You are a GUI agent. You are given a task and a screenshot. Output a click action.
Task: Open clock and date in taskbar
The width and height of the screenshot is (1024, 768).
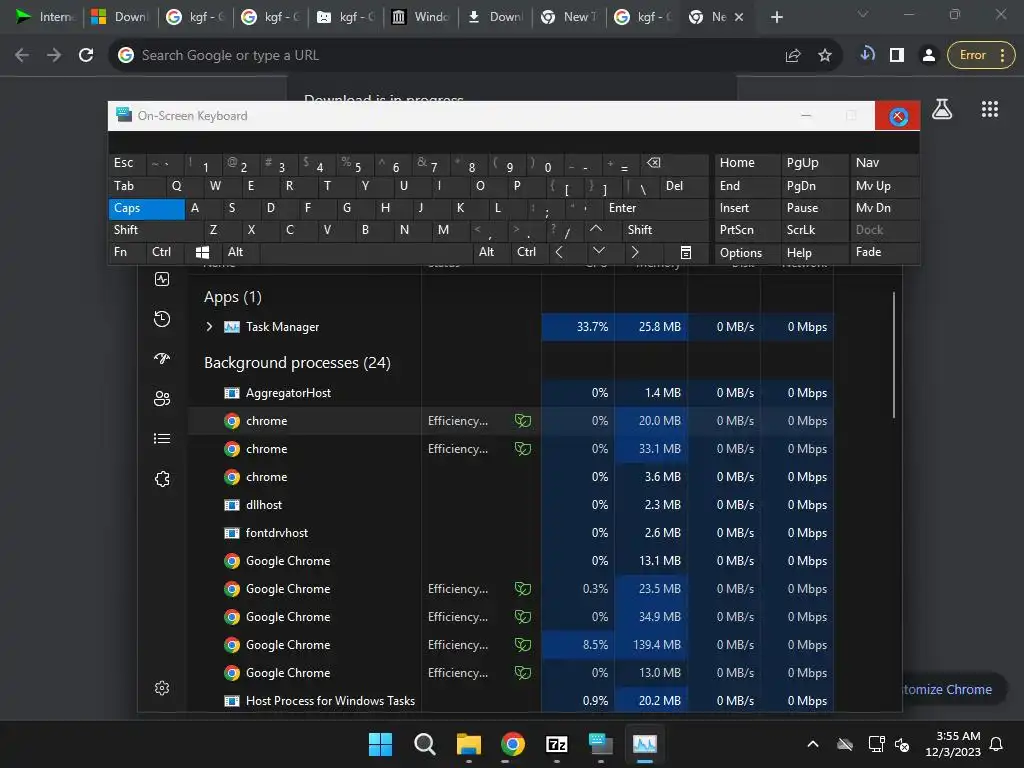pos(953,744)
